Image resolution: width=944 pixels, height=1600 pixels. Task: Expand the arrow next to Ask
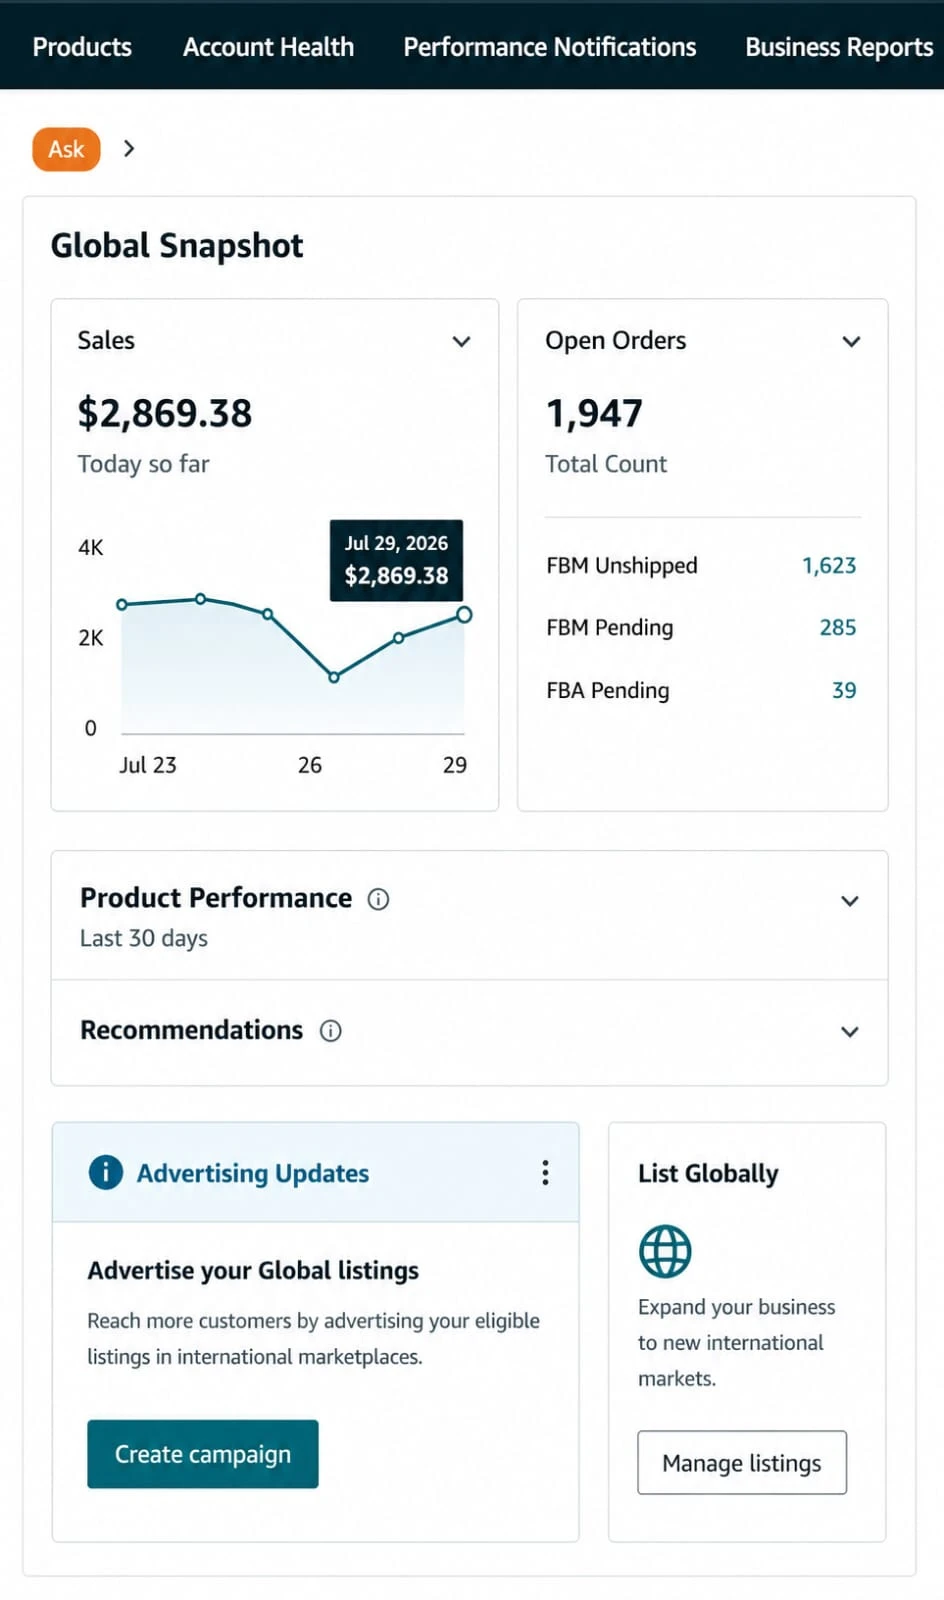click(x=128, y=148)
